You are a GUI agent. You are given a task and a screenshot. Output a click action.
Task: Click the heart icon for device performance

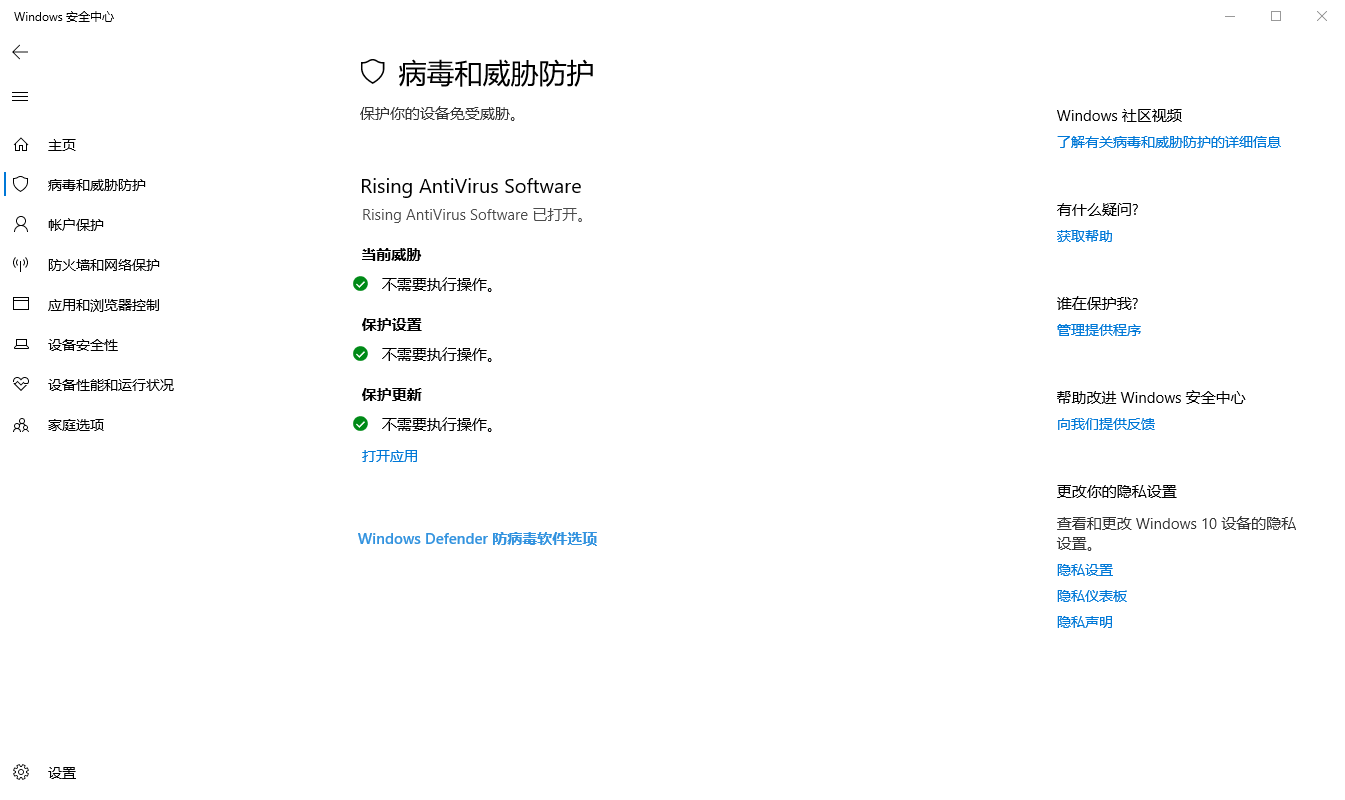(x=21, y=385)
